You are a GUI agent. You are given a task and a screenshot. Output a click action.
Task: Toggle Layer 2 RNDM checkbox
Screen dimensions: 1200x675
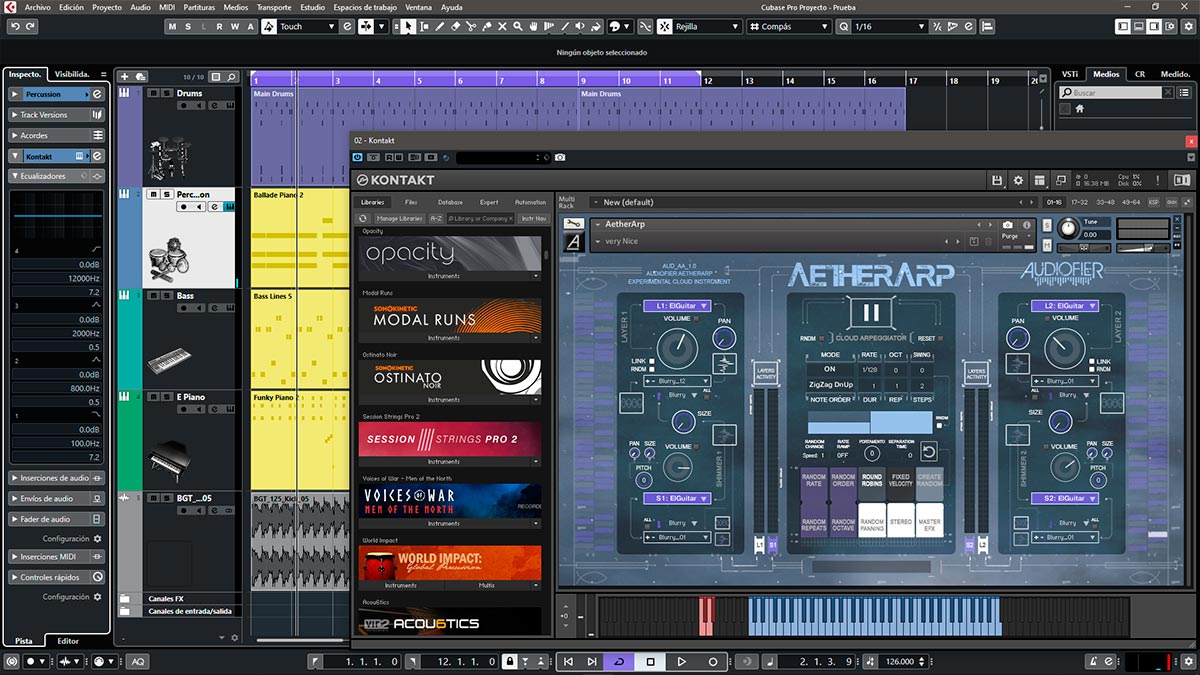pos(1092,369)
